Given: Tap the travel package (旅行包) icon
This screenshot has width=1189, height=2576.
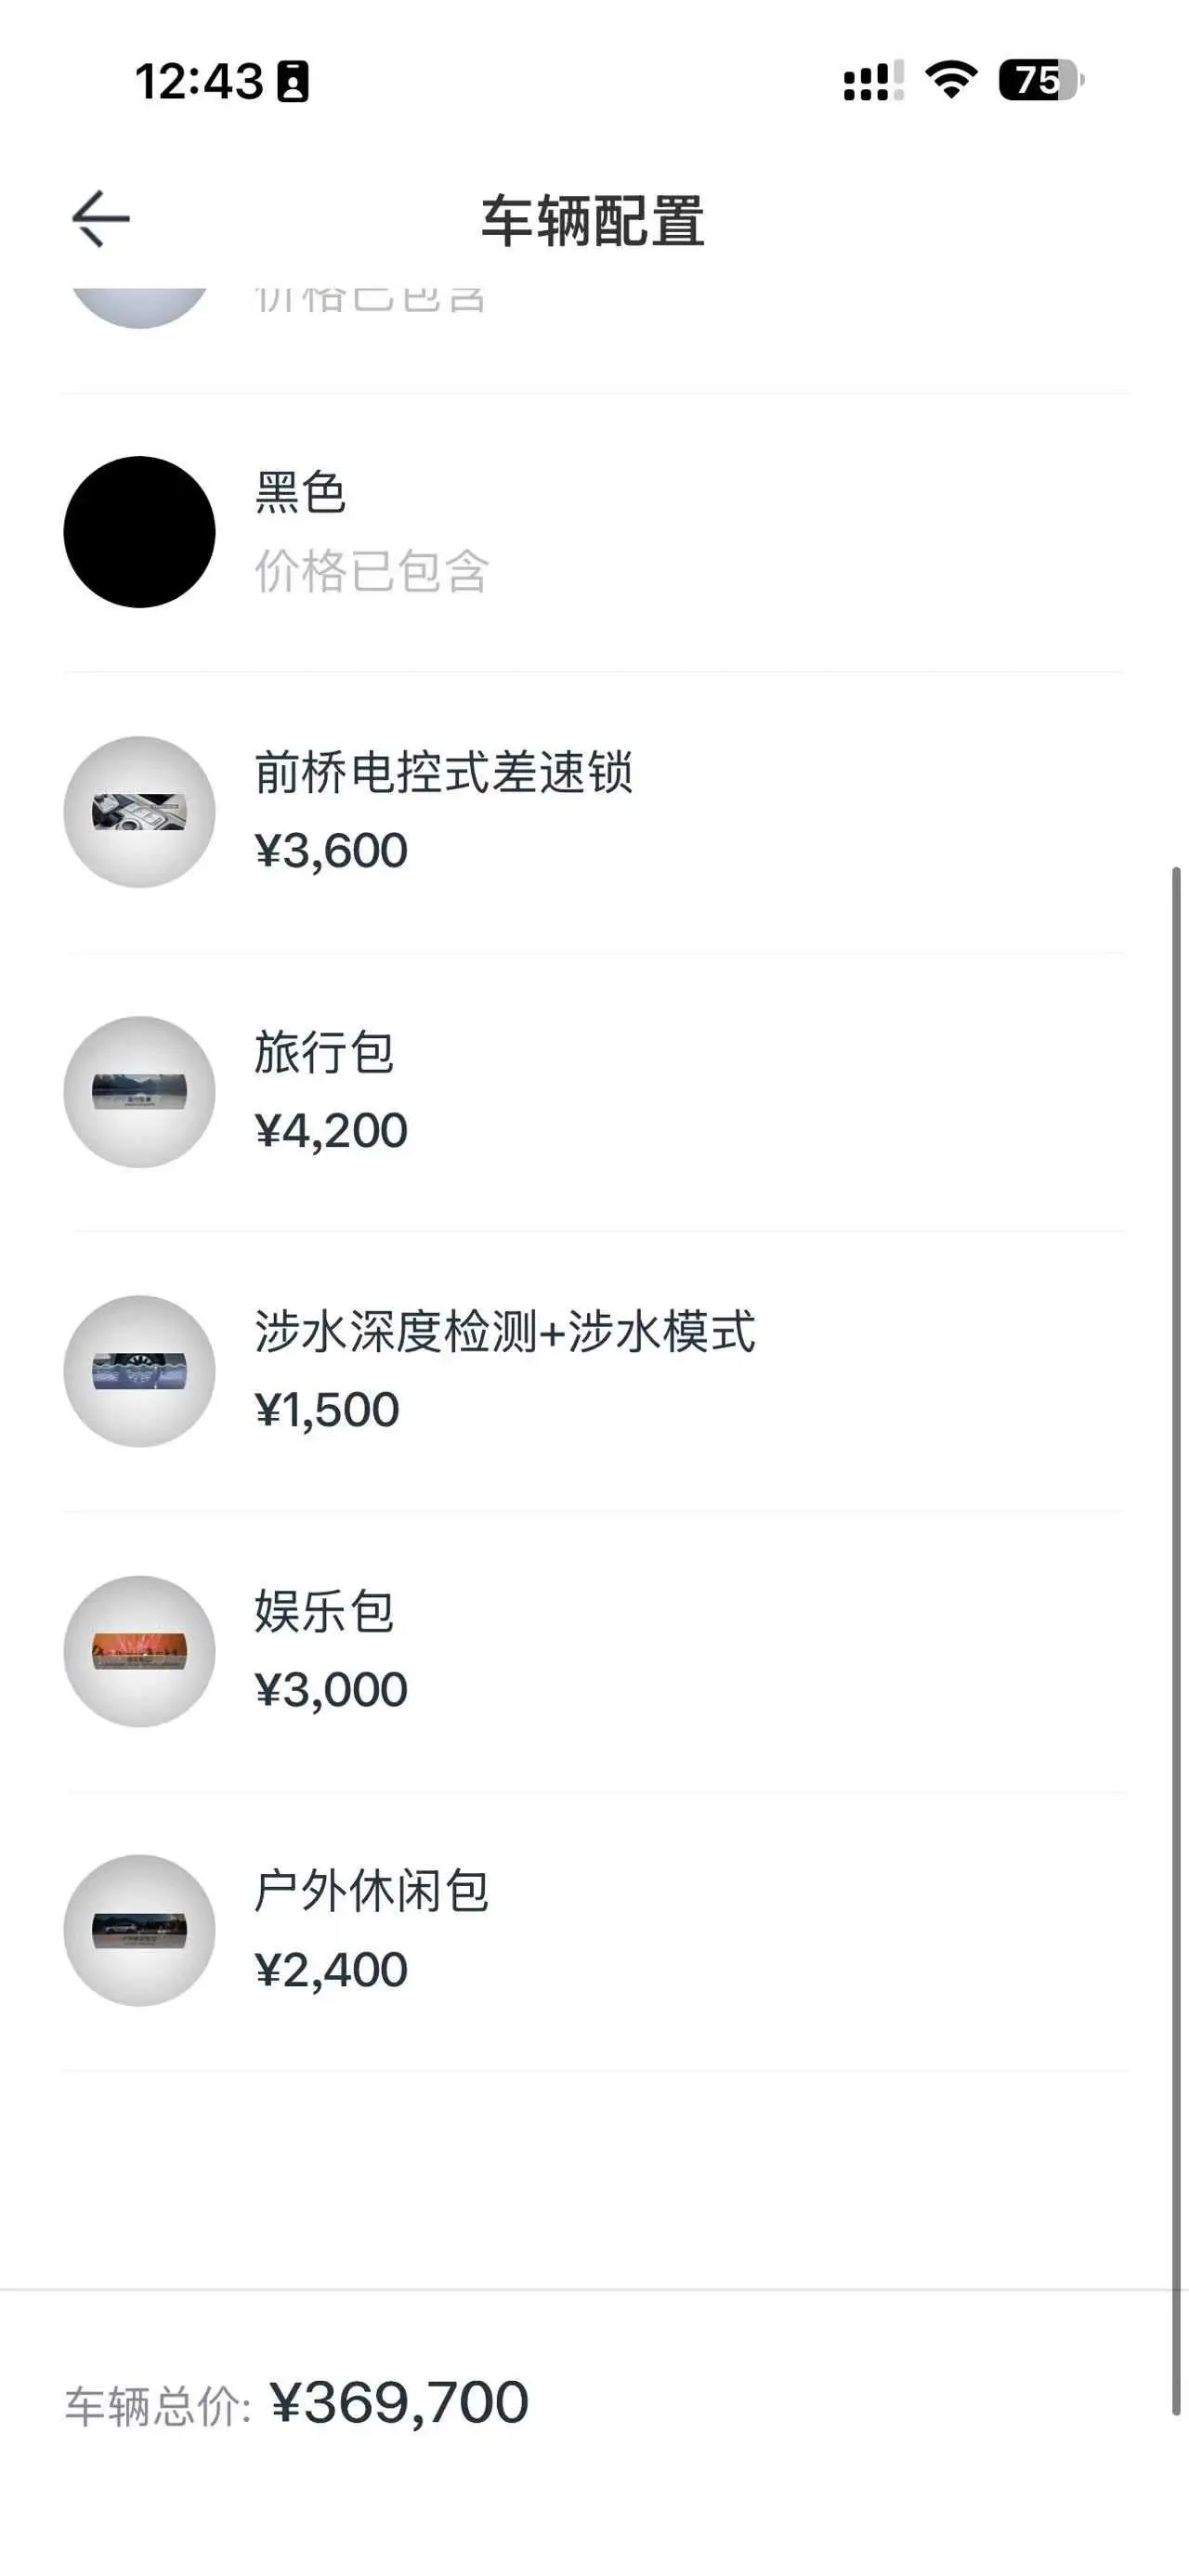Looking at the screenshot, I should (139, 1092).
